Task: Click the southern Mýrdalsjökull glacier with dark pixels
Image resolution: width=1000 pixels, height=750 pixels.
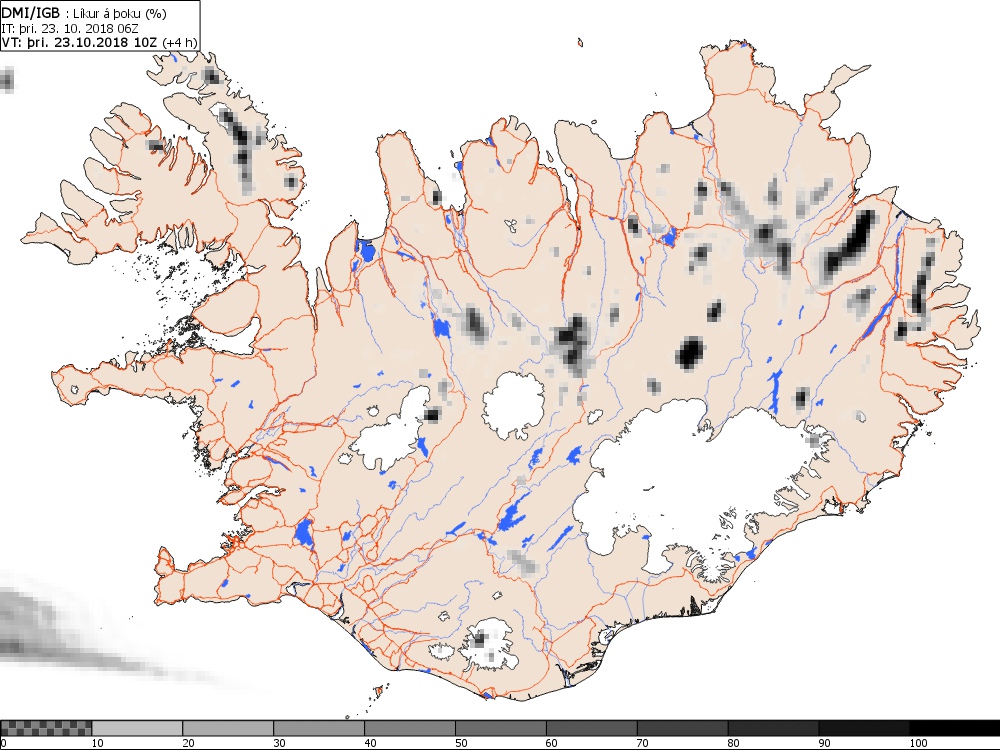Action: tap(489, 644)
